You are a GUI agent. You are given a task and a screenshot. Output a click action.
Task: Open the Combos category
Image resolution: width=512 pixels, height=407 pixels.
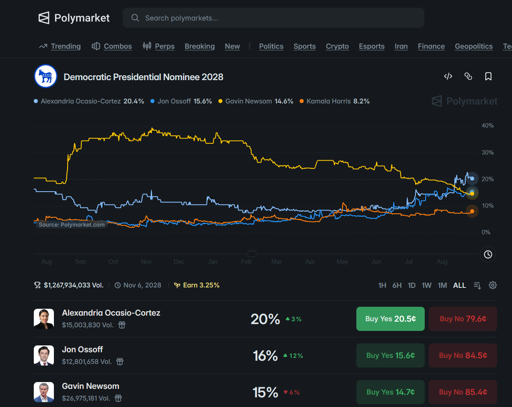point(118,47)
